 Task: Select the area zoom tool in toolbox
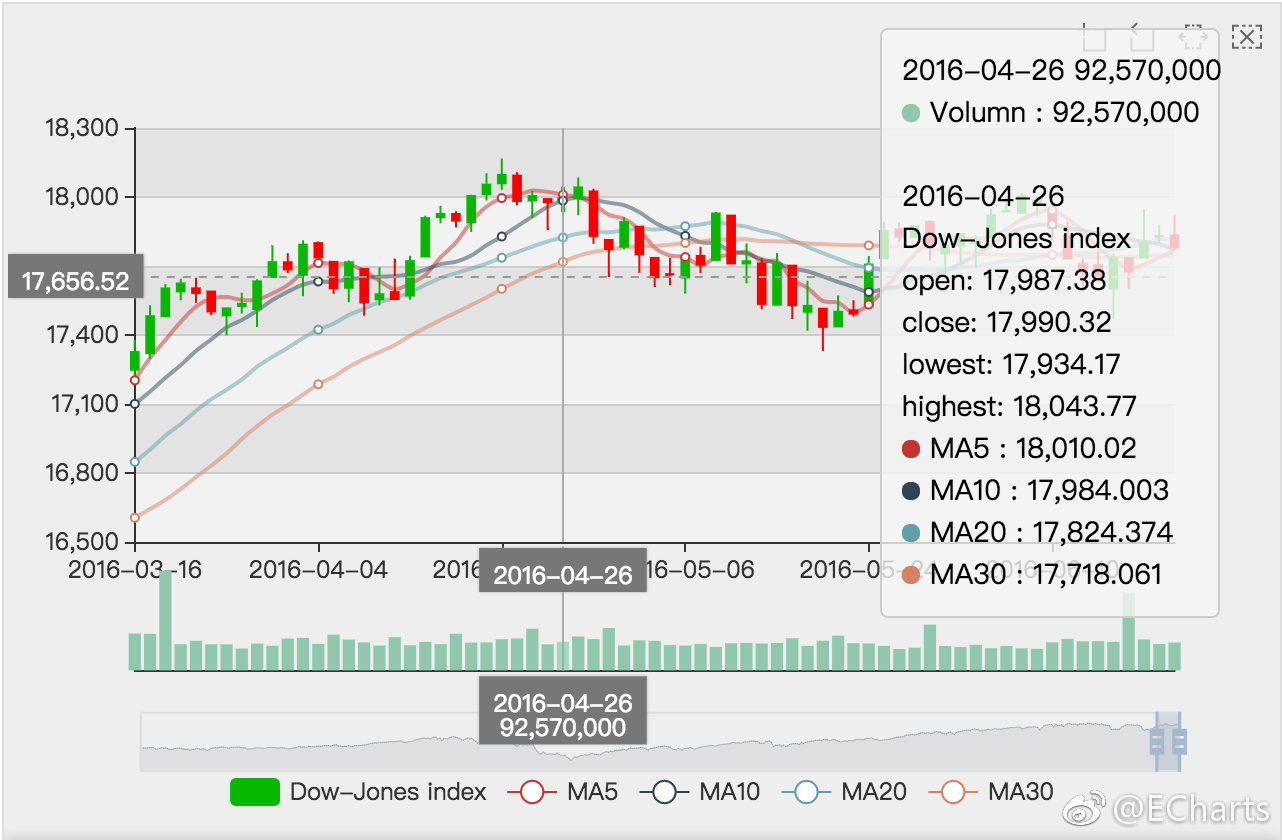point(1095,38)
